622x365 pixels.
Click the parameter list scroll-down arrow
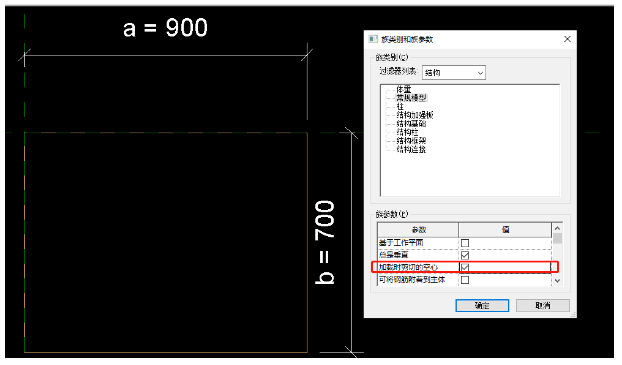pyautogui.click(x=557, y=281)
